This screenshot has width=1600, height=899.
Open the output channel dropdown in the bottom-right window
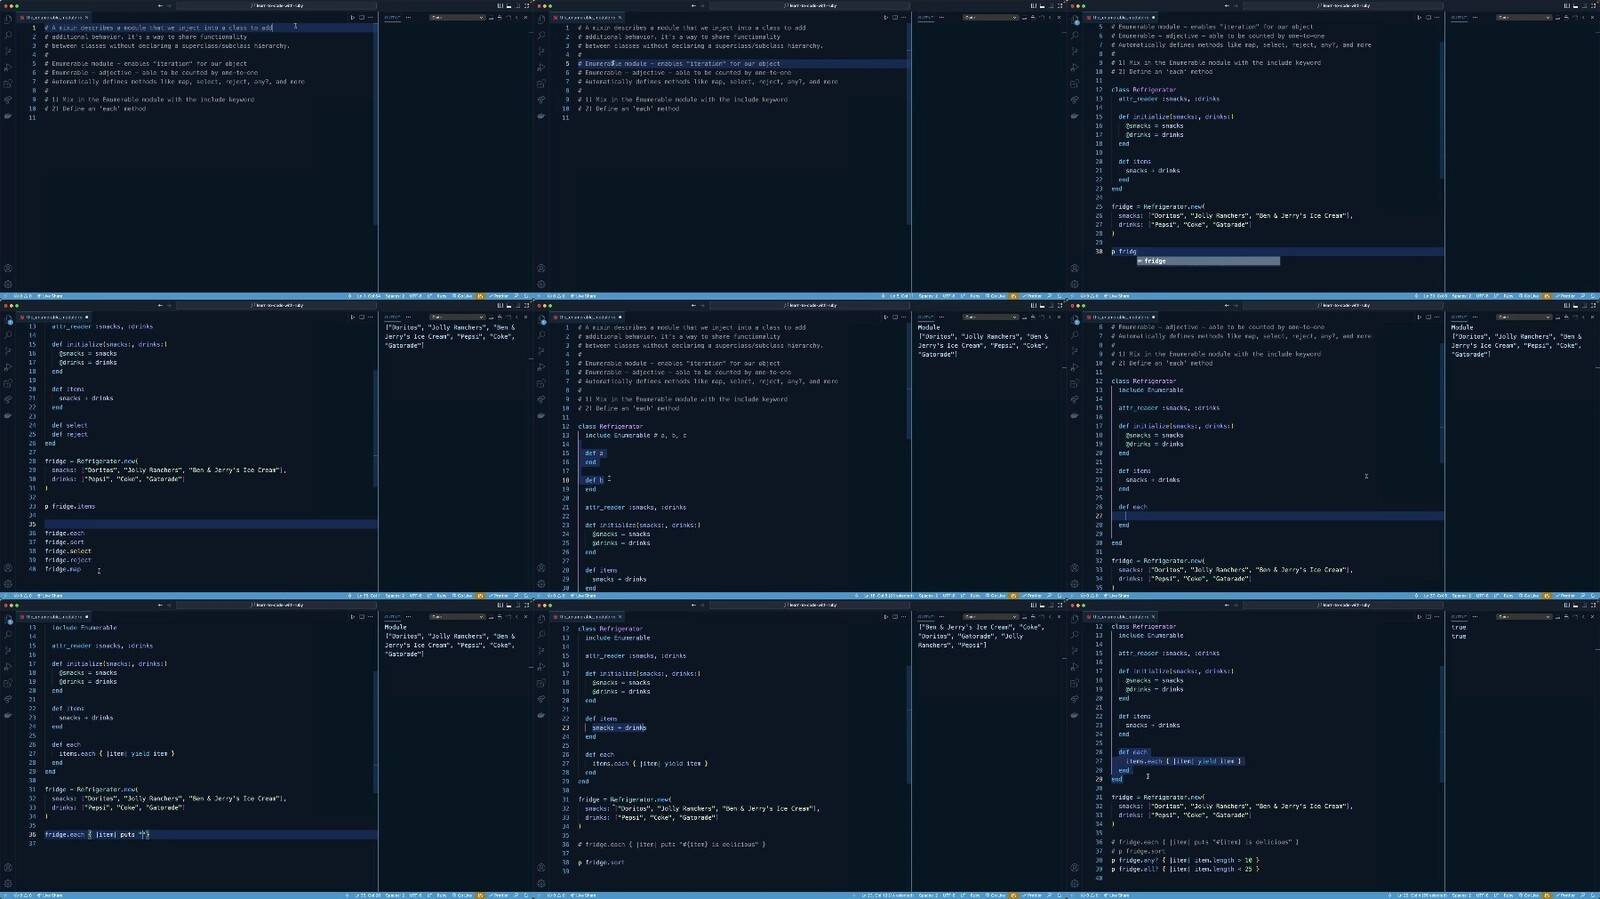click(1522, 617)
